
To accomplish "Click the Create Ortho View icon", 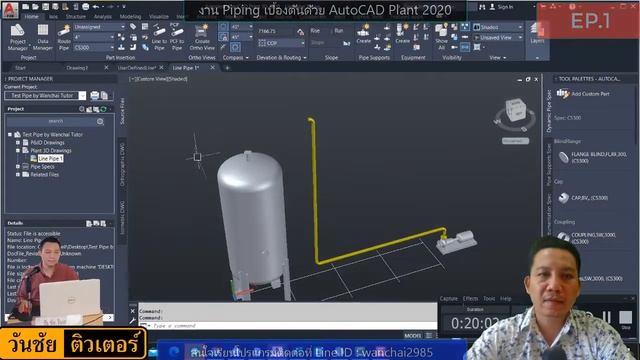I will [x=202, y=37].
